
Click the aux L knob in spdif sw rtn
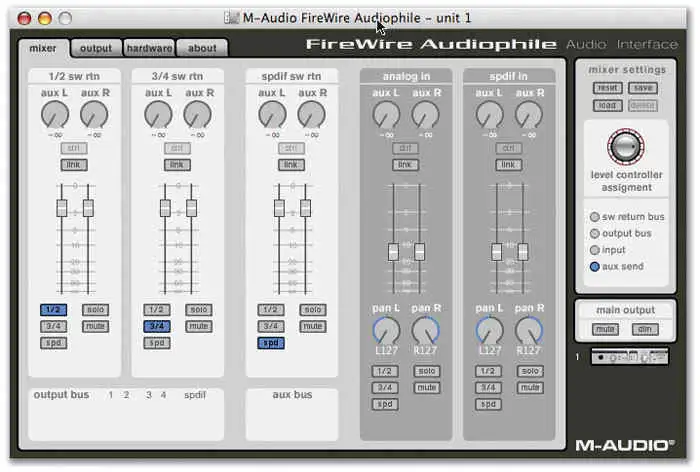click(272, 115)
